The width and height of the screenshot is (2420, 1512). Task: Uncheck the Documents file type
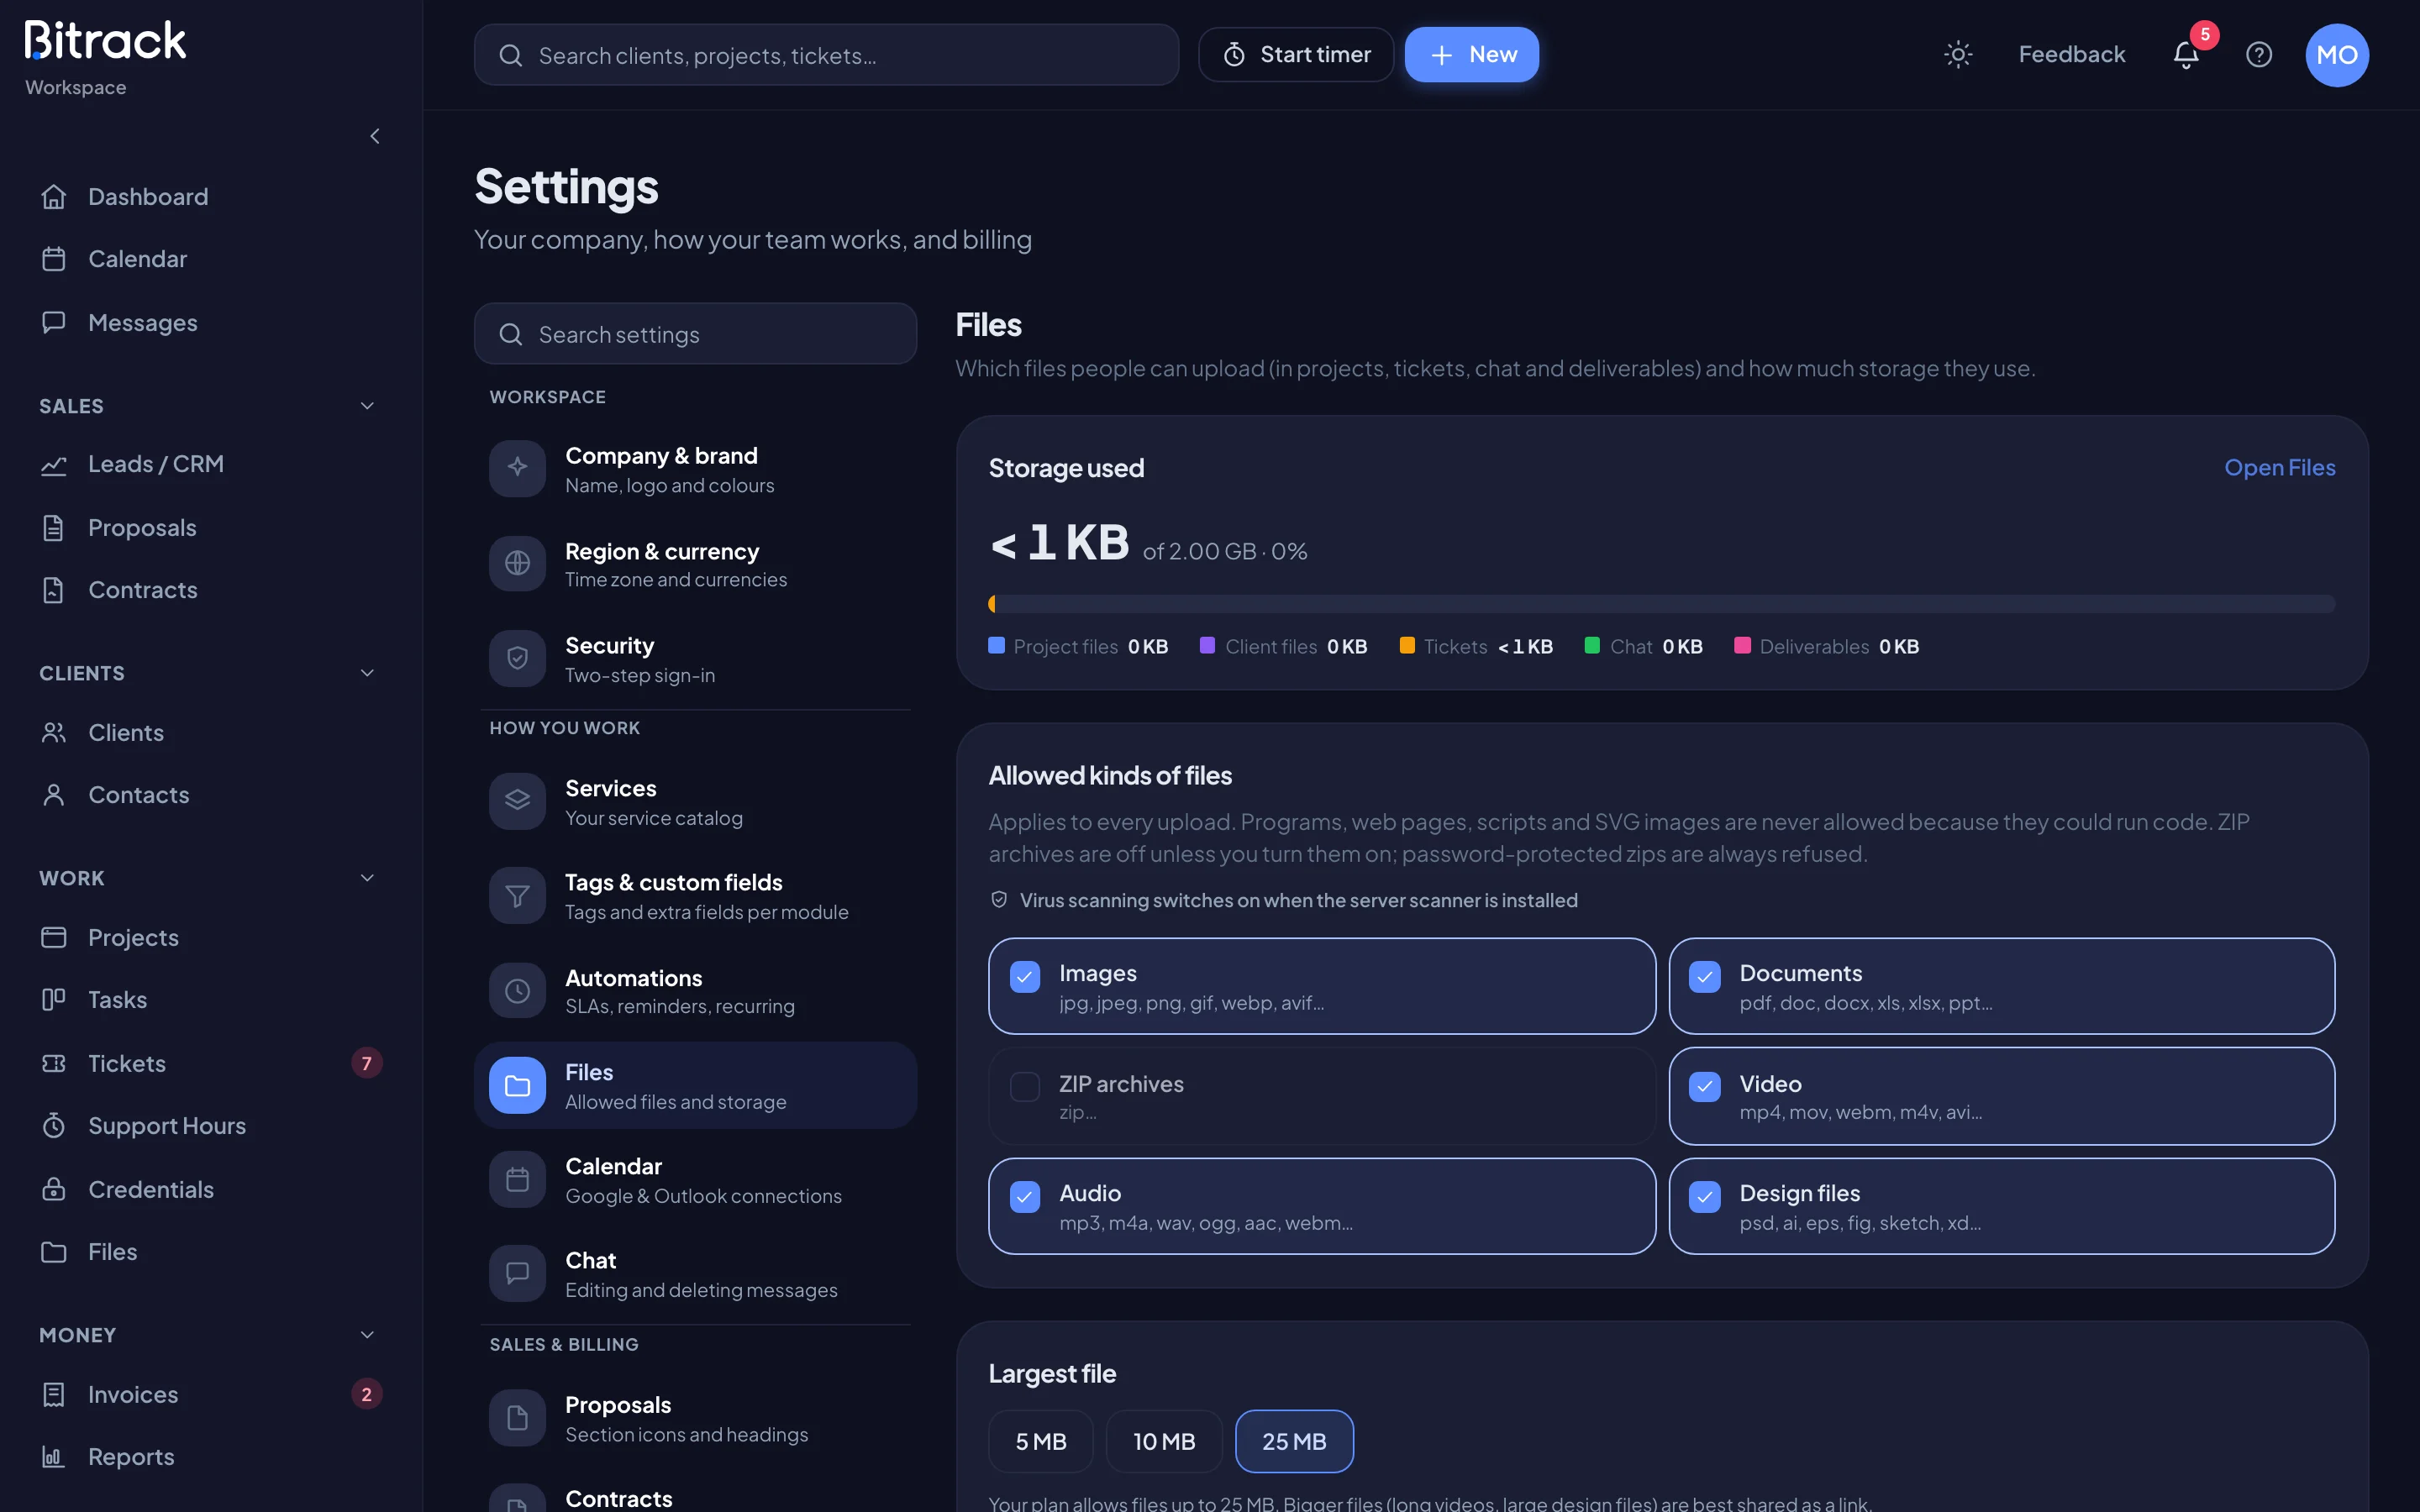coord(1704,976)
